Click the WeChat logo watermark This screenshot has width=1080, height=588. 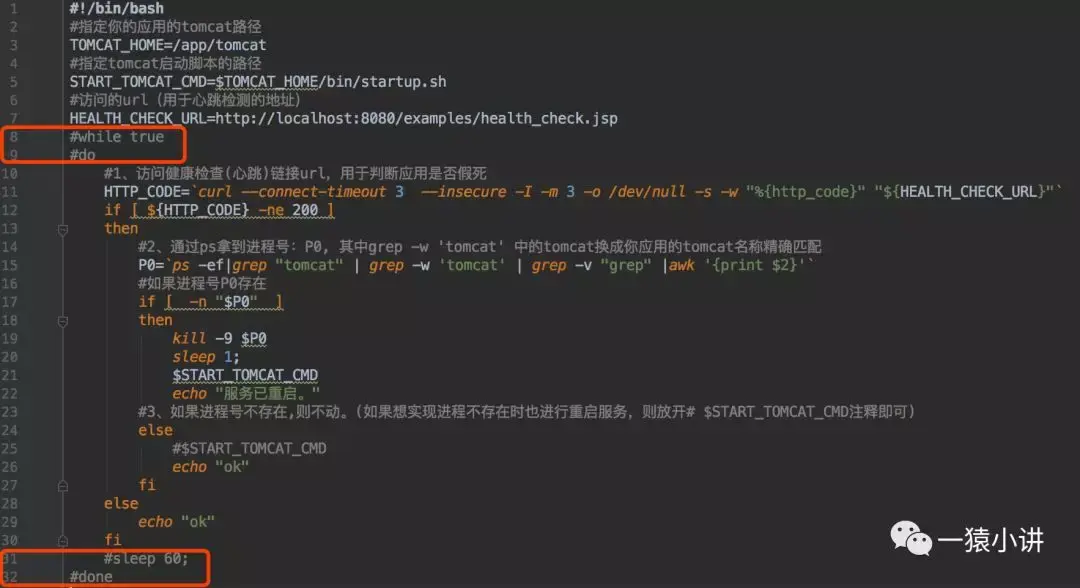[x=910, y=538]
